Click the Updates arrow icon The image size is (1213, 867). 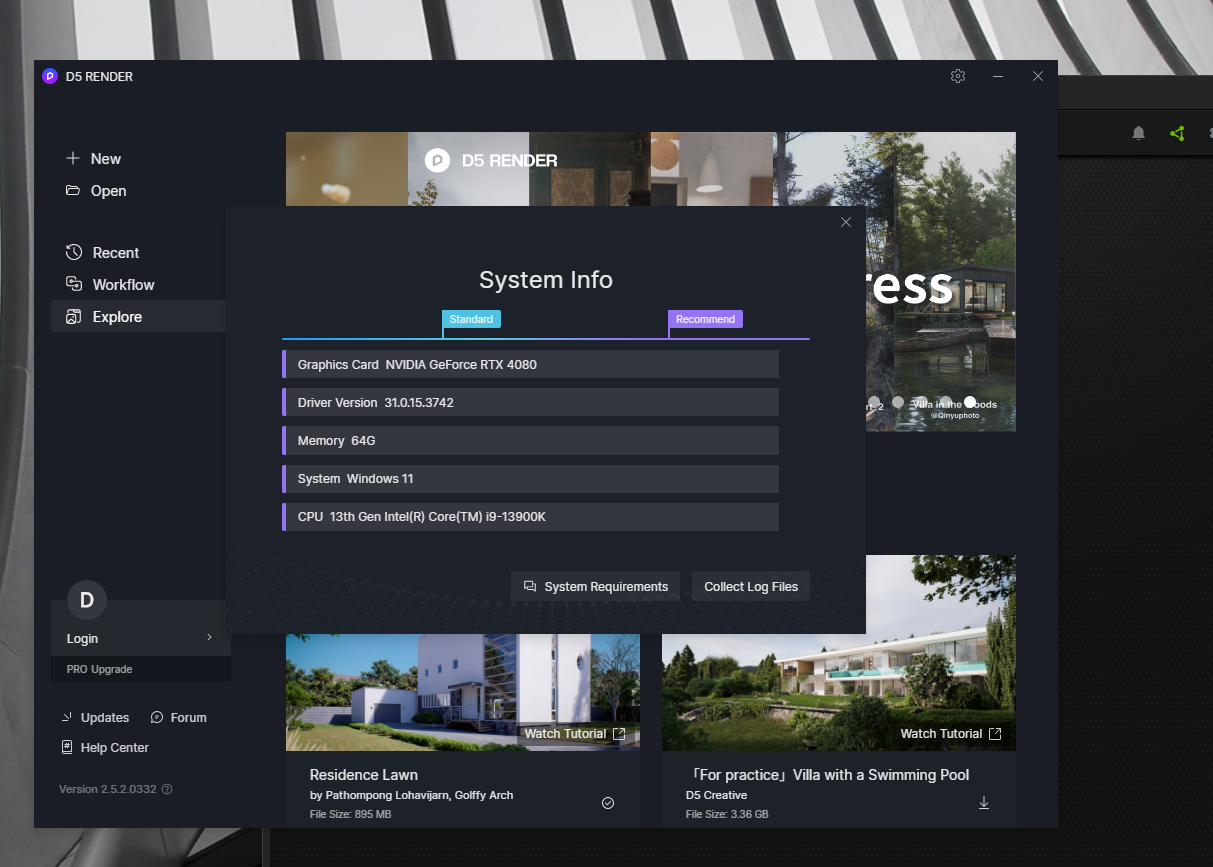pos(67,717)
